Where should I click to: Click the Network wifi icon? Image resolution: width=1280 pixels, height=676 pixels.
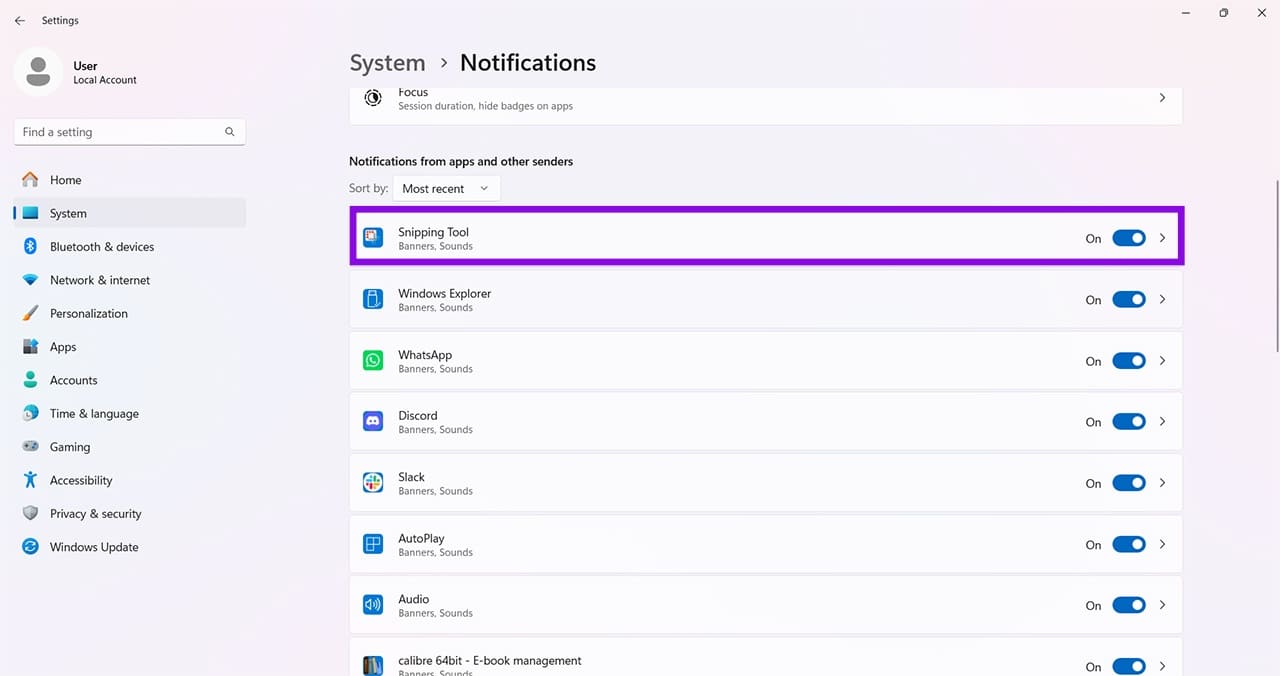tap(30, 280)
